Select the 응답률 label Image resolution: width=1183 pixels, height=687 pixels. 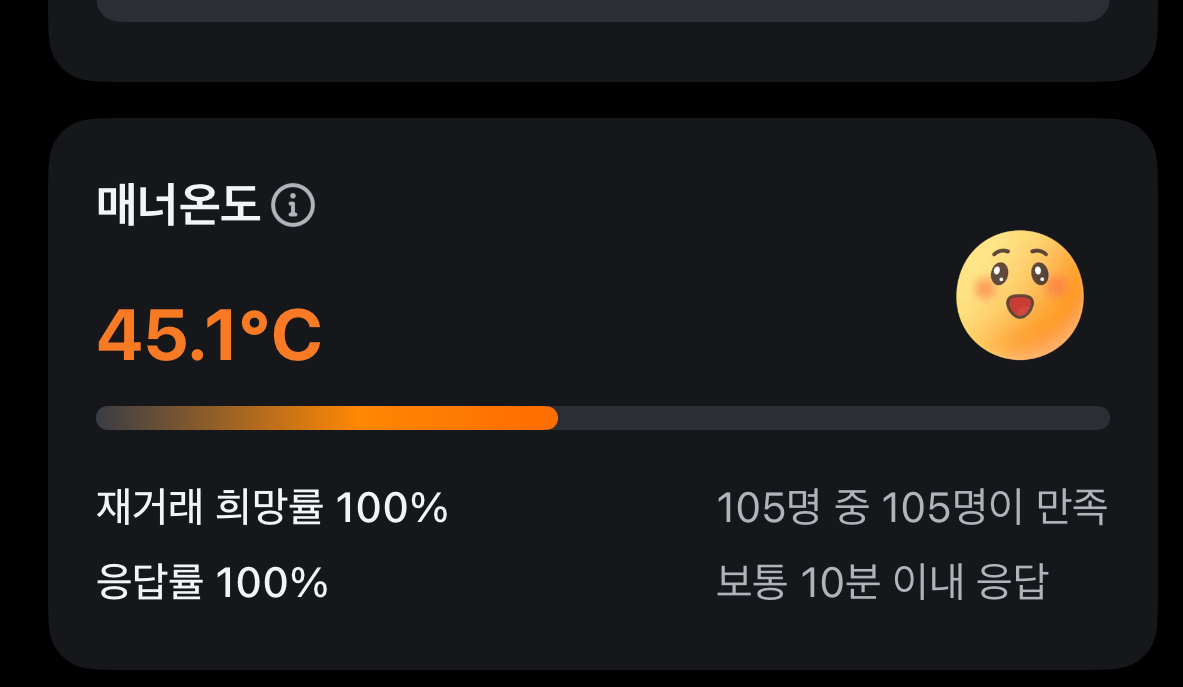(x=150, y=581)
